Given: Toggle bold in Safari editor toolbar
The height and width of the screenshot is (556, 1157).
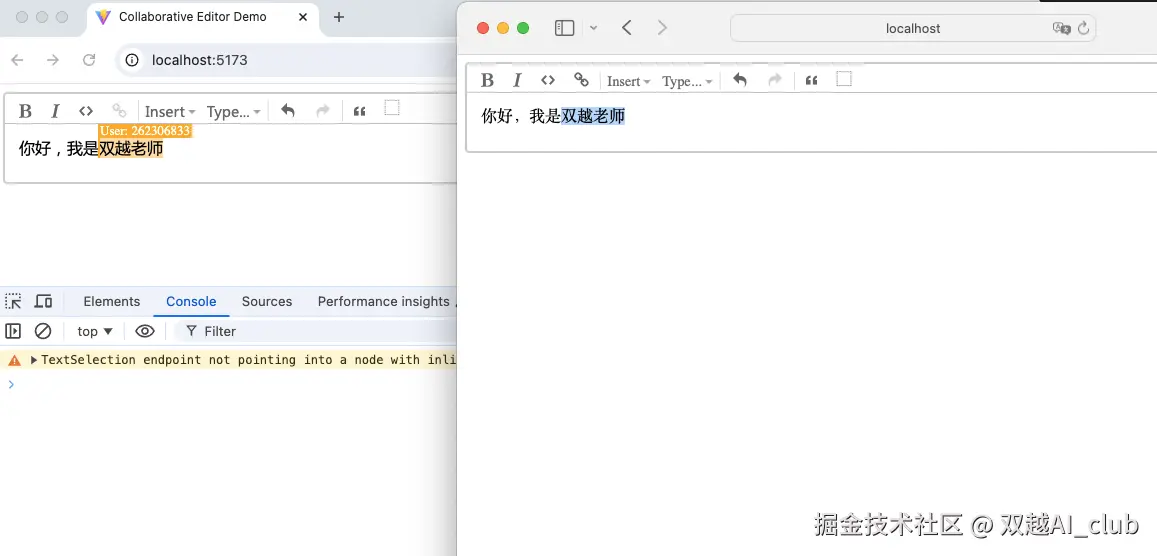Looking at the screenshot, I should point(487,80).
